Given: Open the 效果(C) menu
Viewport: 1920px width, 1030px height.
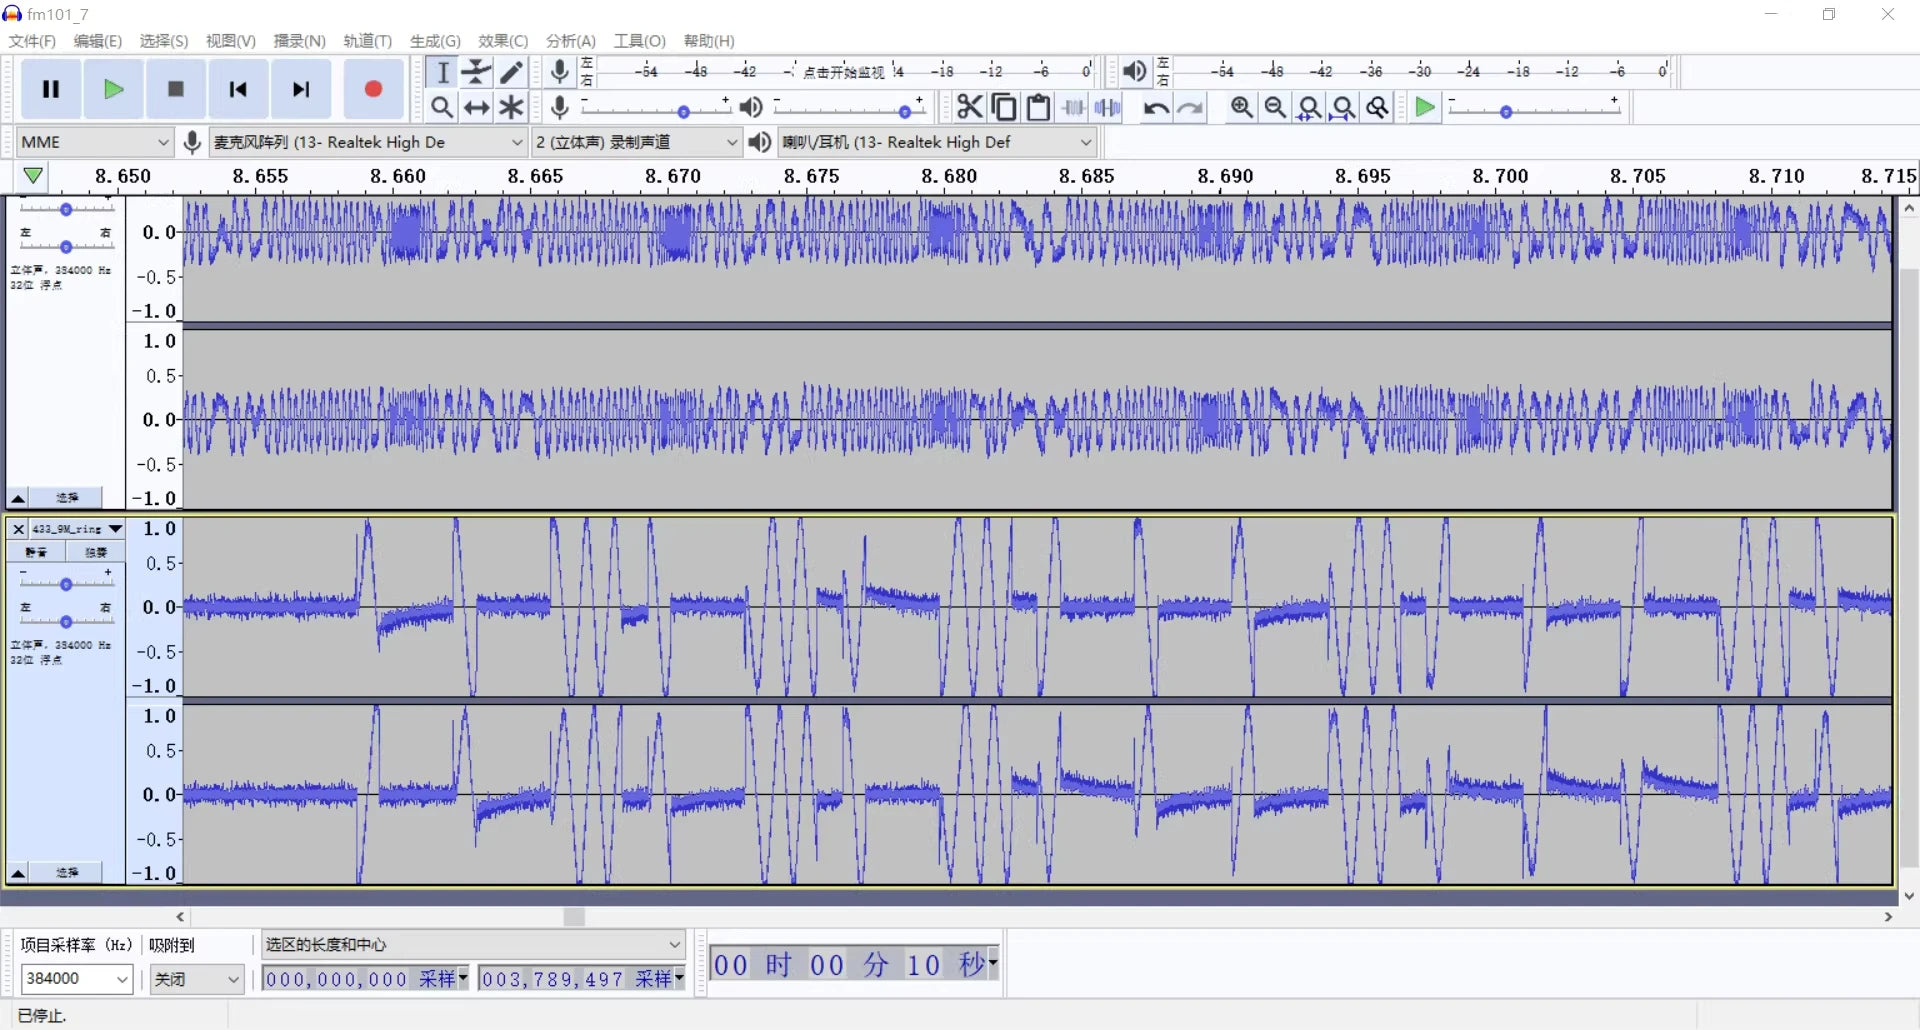Looking at the screenshot, I should point(502,41).
